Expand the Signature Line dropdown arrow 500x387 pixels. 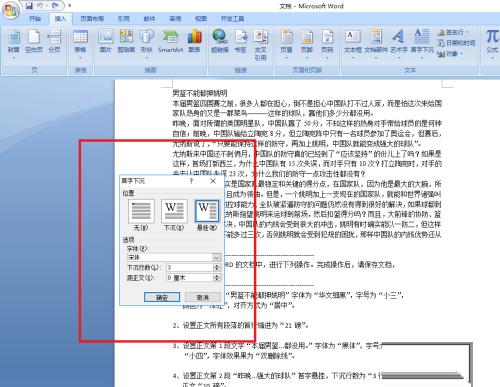coord(467,32)
